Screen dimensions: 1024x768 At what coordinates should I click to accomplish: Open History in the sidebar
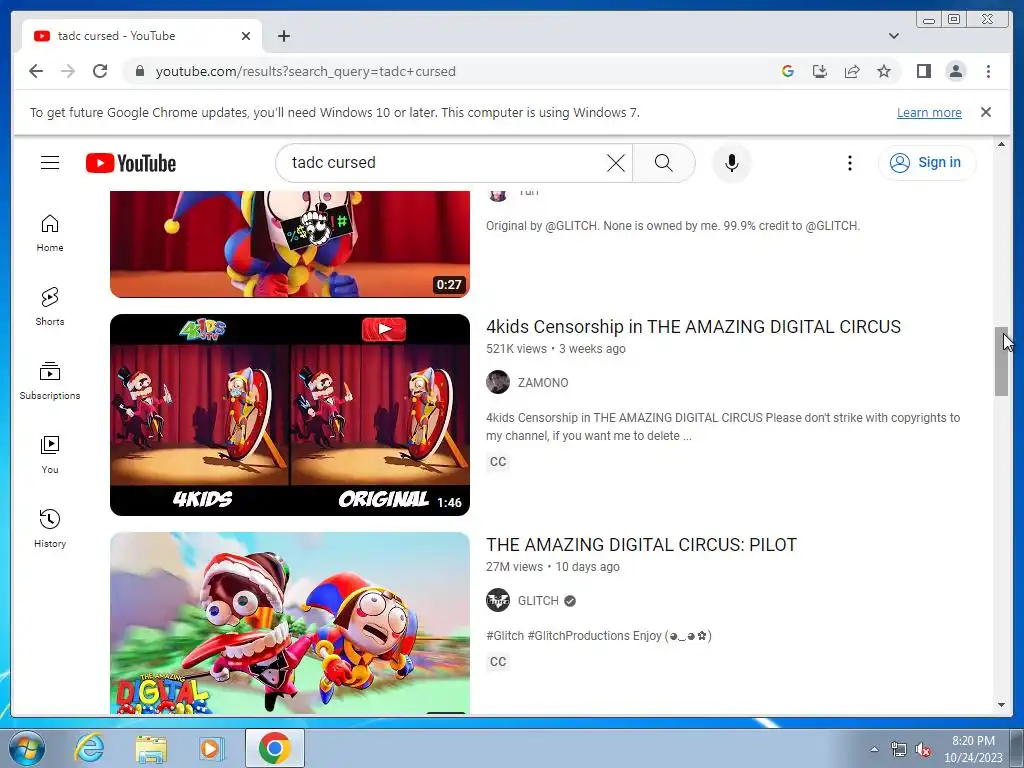point(50,528)
